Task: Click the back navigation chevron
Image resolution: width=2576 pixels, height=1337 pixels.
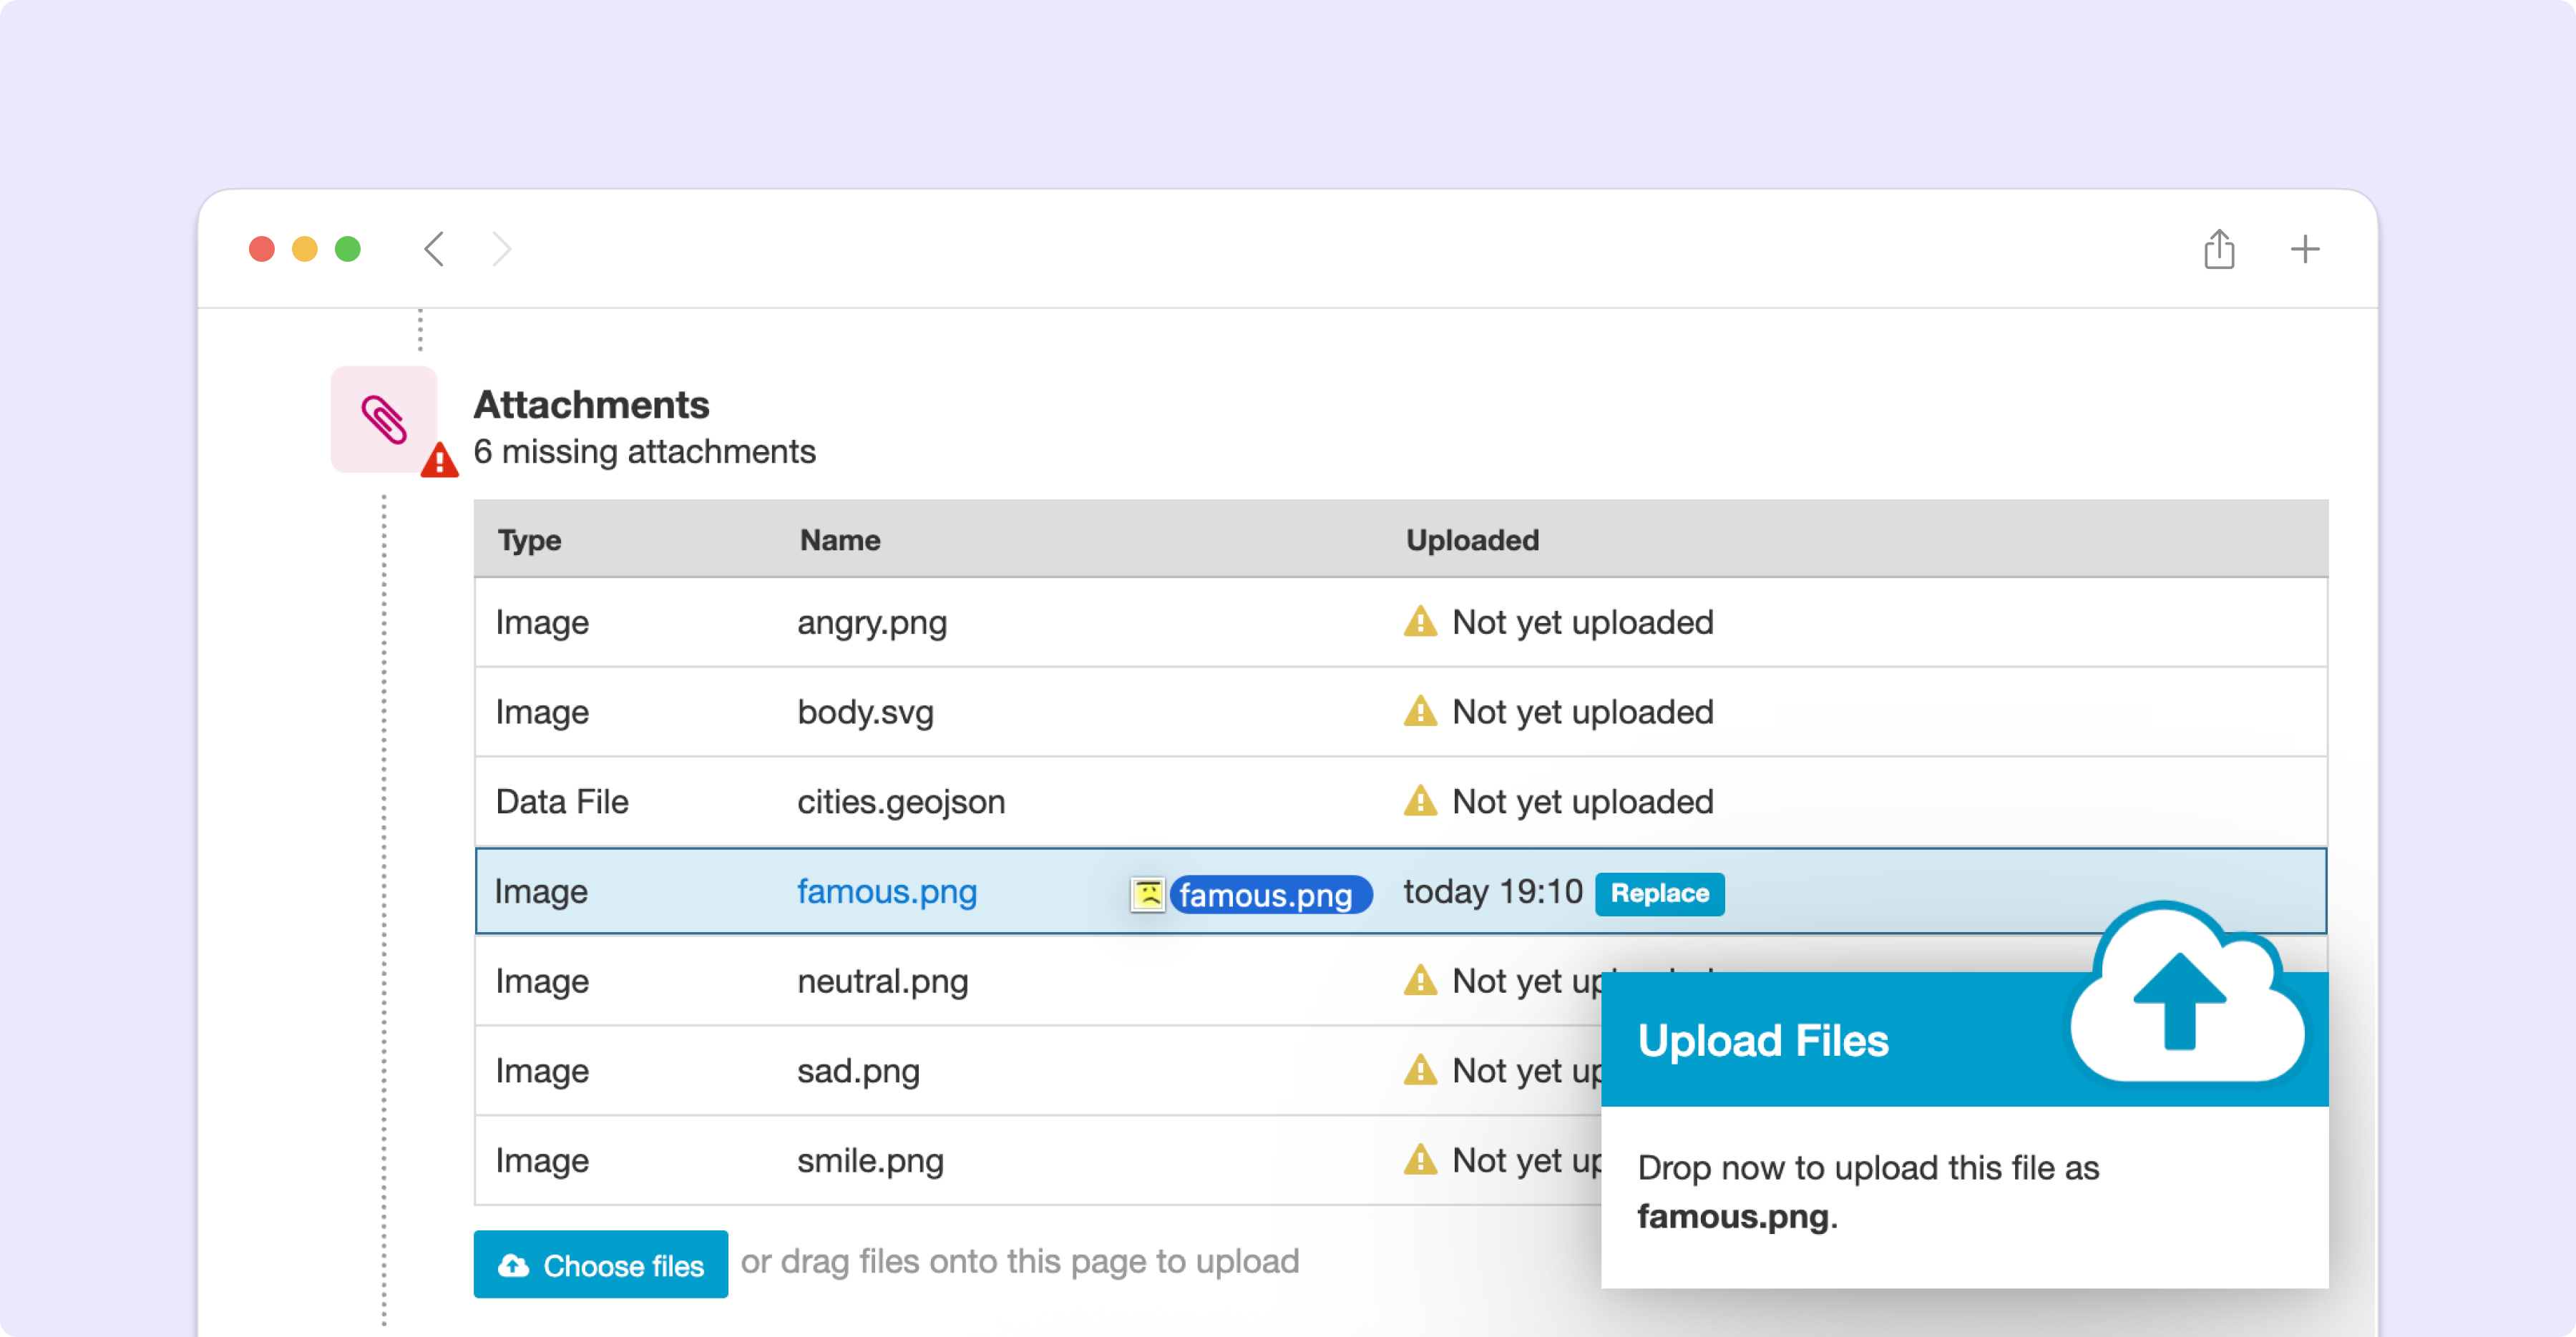Action: [434, 249]
